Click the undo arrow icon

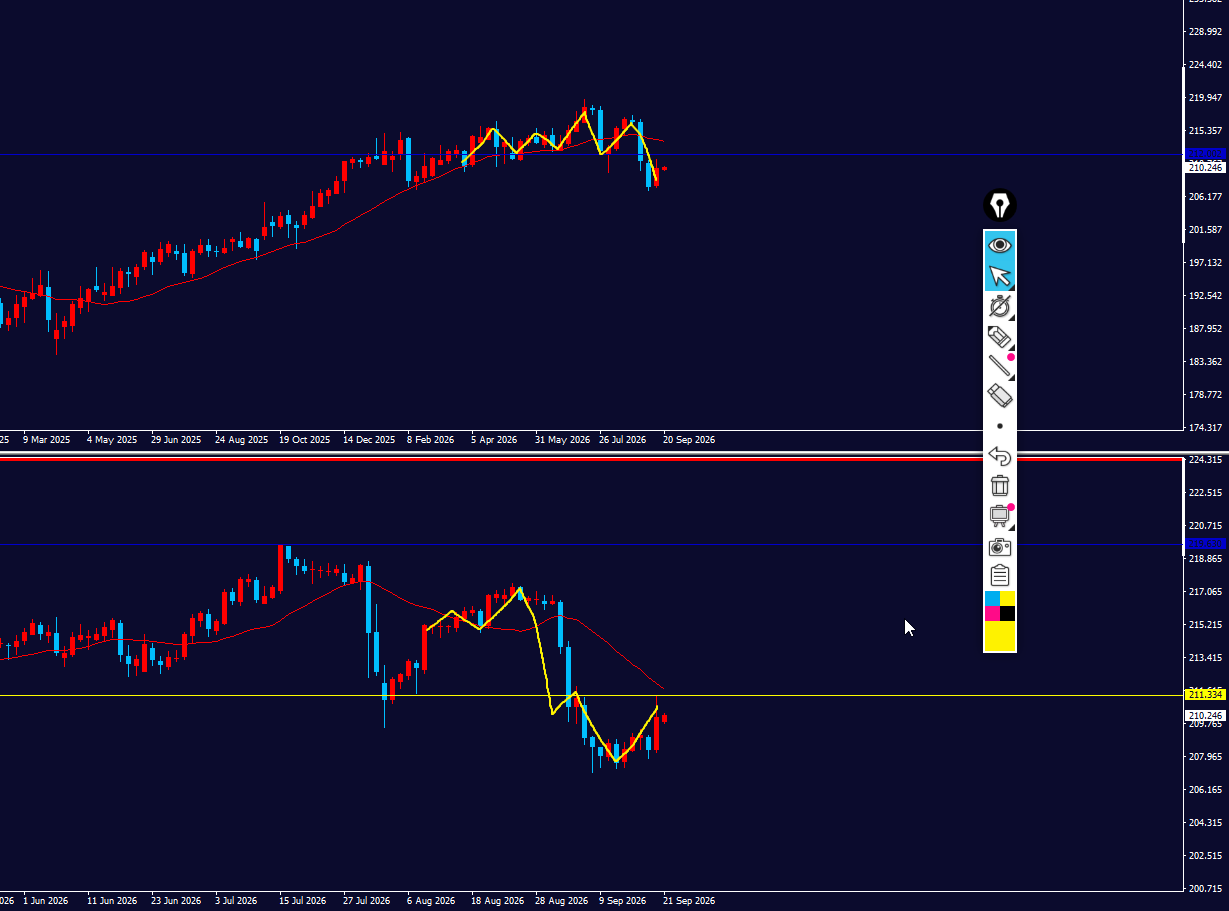tap(1000, 456)
